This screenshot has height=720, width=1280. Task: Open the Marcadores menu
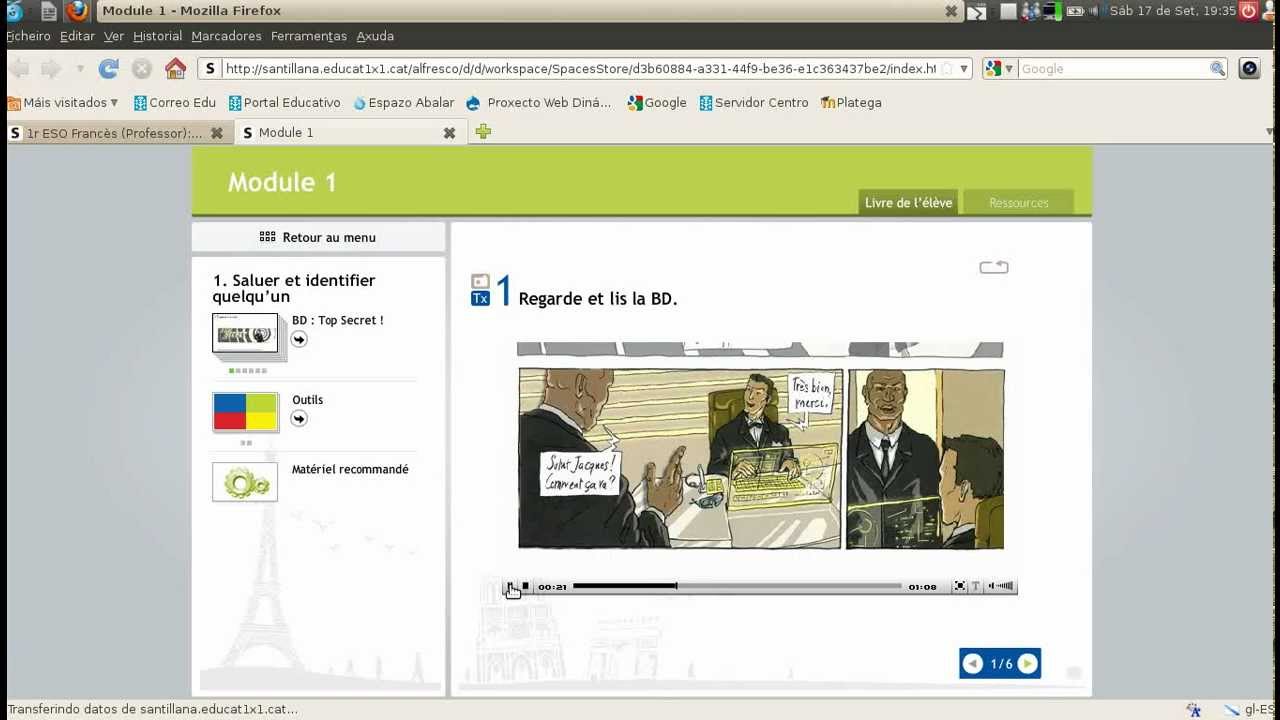[x=226, y=36]
